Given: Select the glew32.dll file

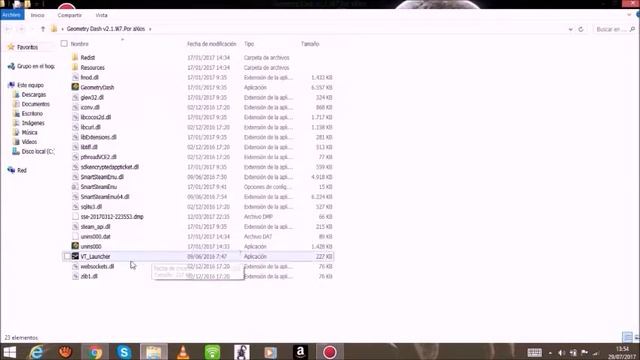Looking at the screenshot, I should [x=92, y=97].
